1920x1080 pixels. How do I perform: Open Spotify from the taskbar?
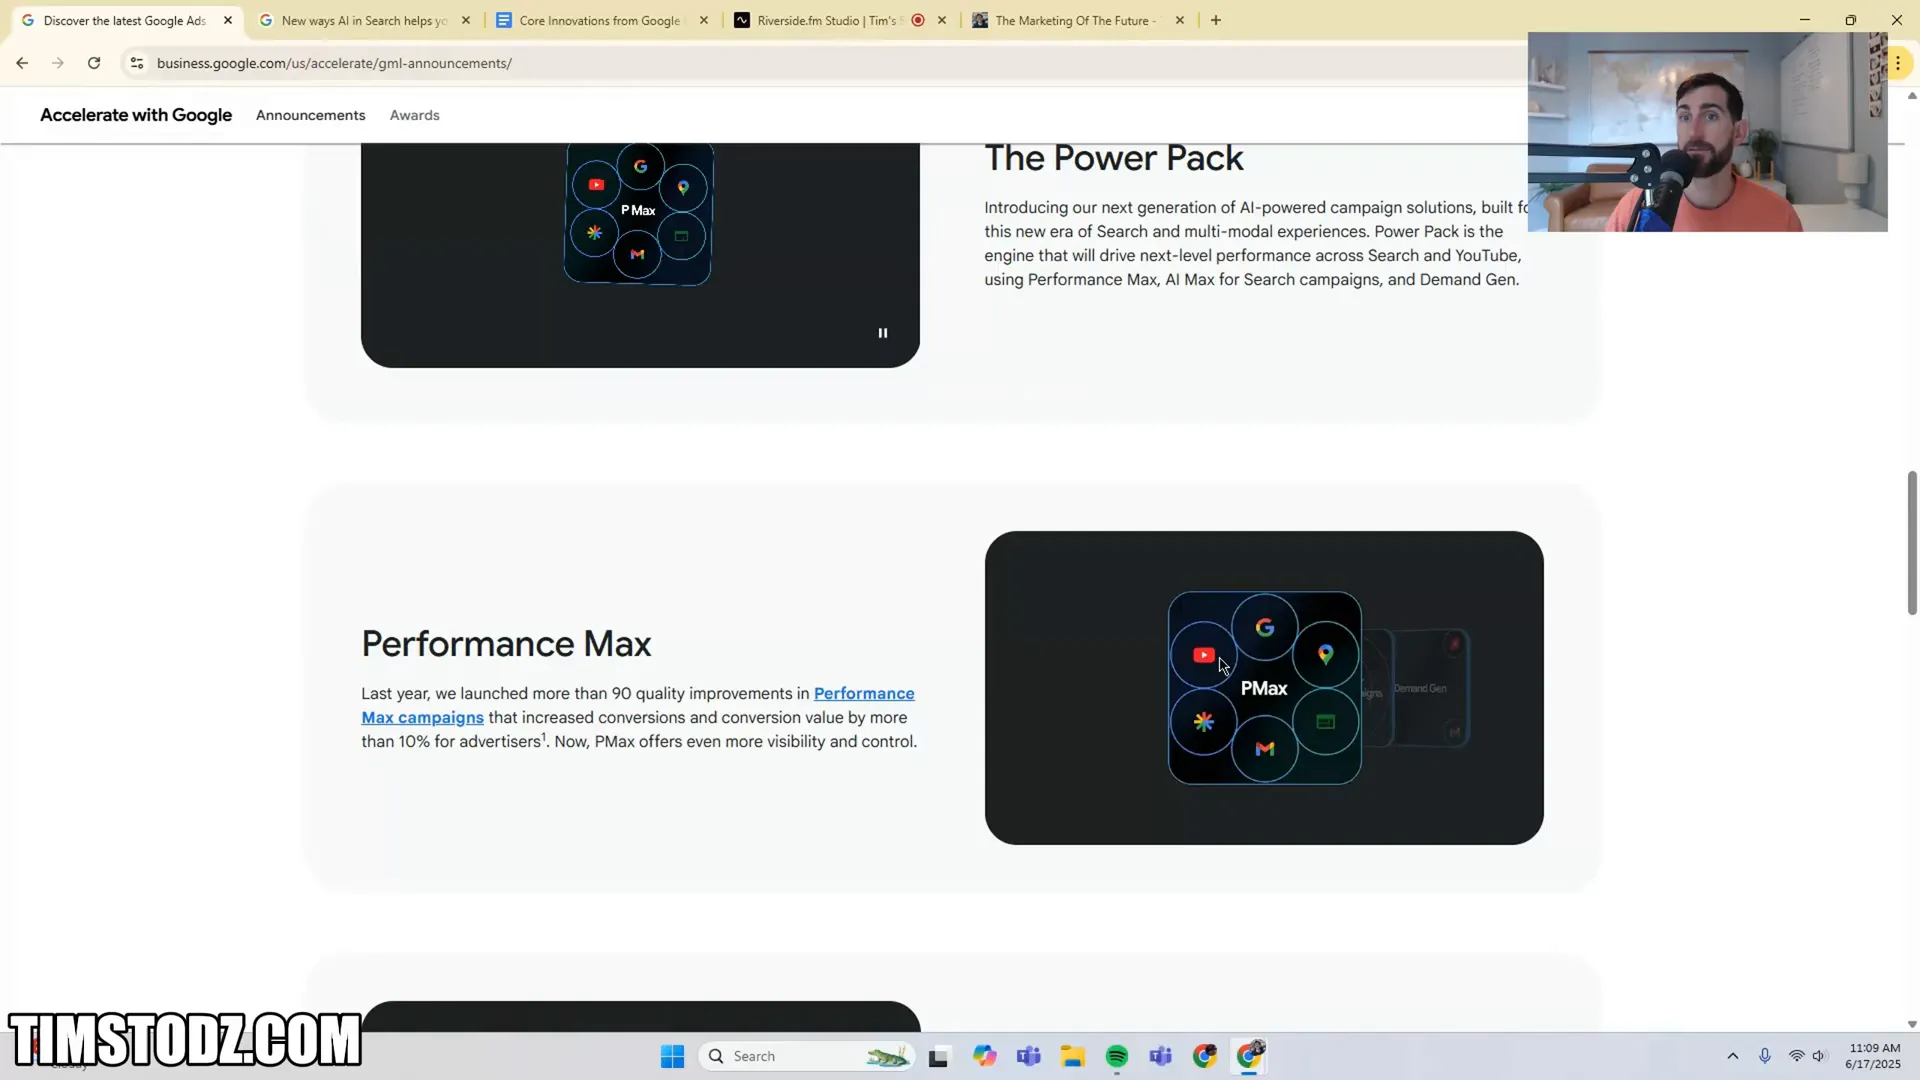pos(1117,1056)
